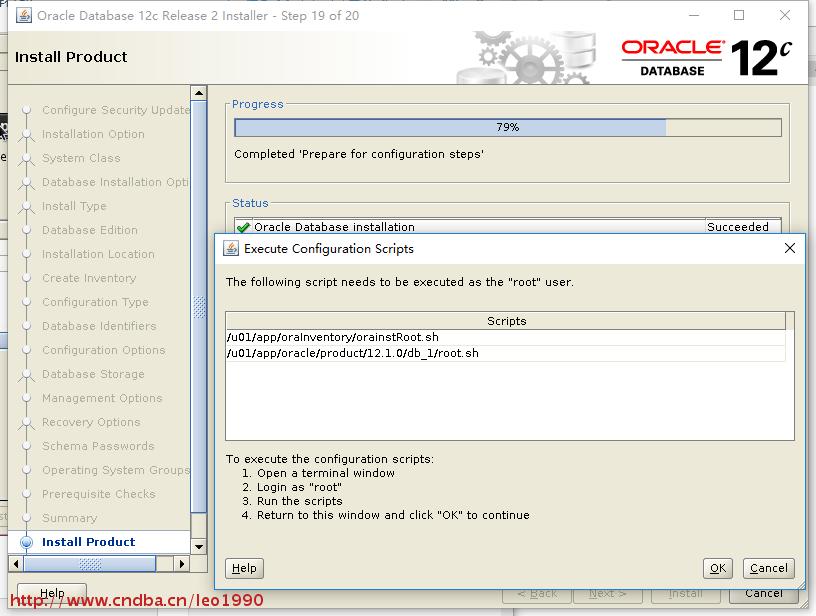The width and height of the screenshot is (816, 616).
Task: Click the disabled Back button
Action: (537, 594)
